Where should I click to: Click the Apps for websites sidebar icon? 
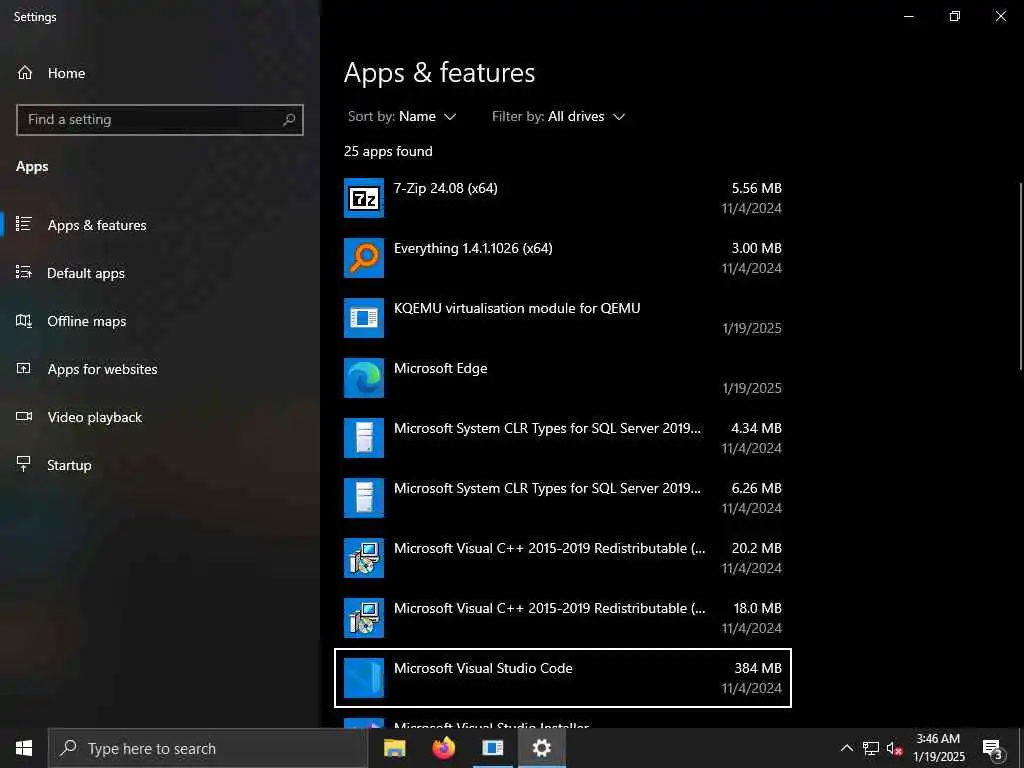[x=24, y=368]
